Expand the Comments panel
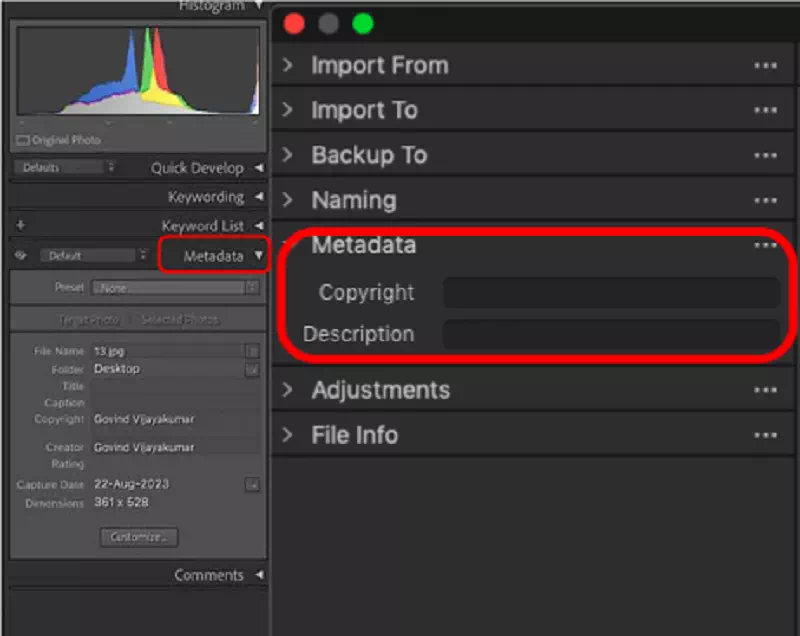The image size is (800, 636). tap(259, 575)
